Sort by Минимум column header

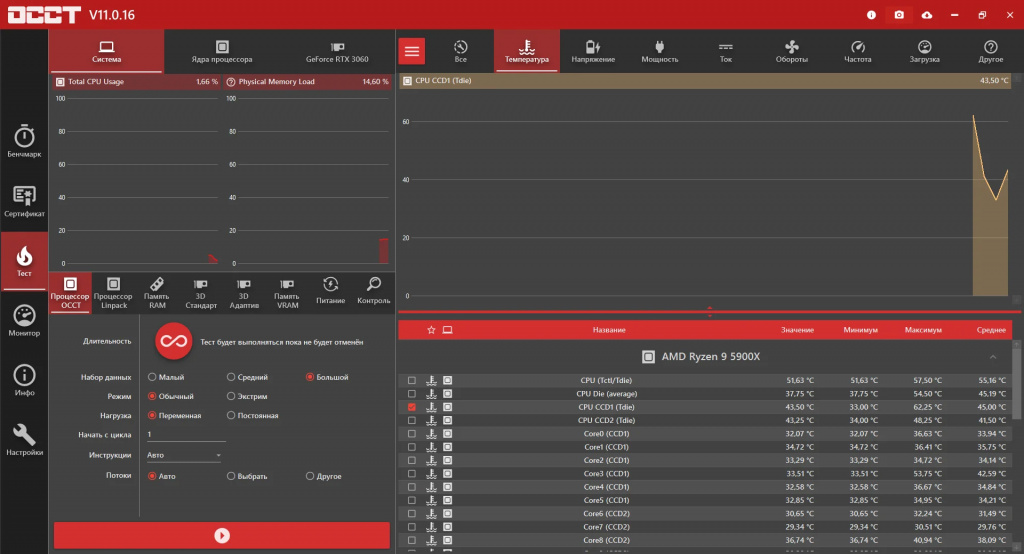tap(860, 330)
